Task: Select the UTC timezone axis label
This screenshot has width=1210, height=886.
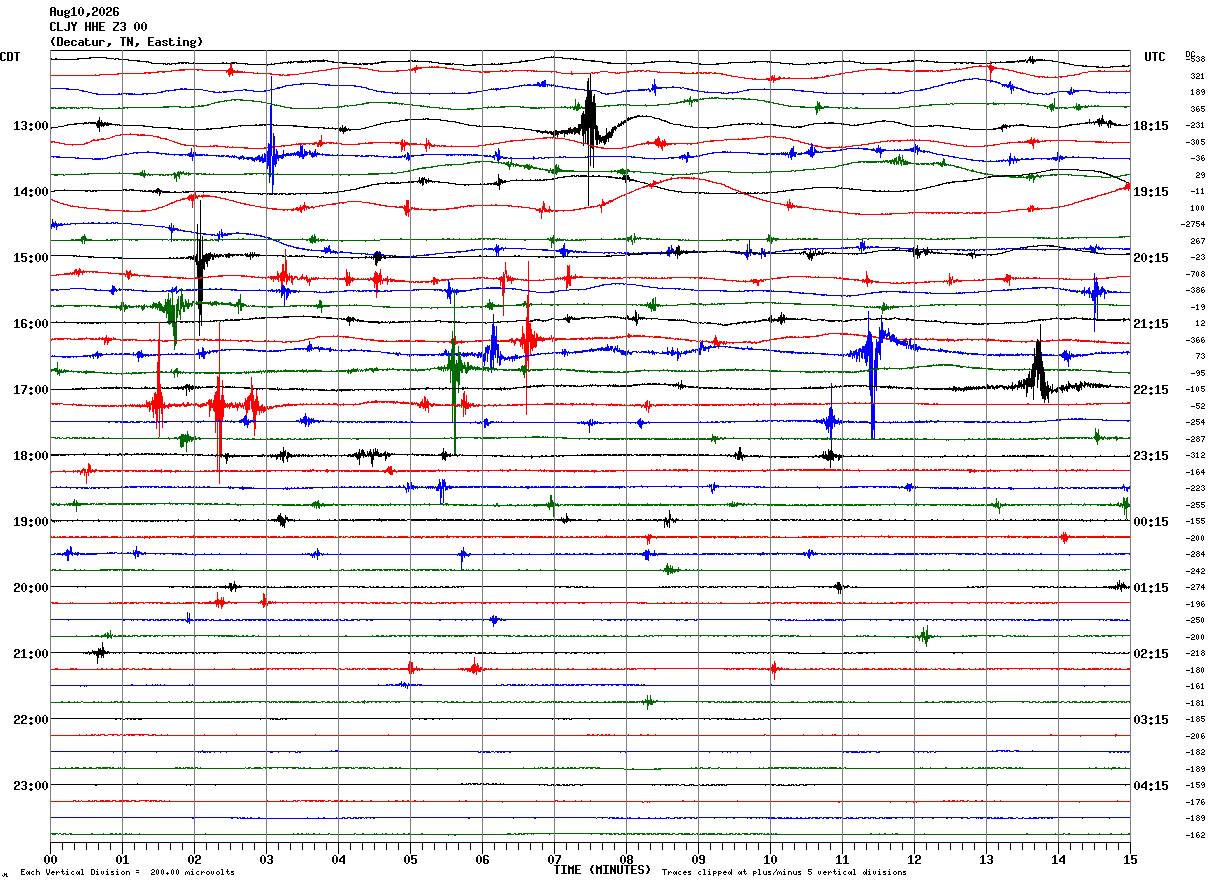Action: click(1155, 57)
